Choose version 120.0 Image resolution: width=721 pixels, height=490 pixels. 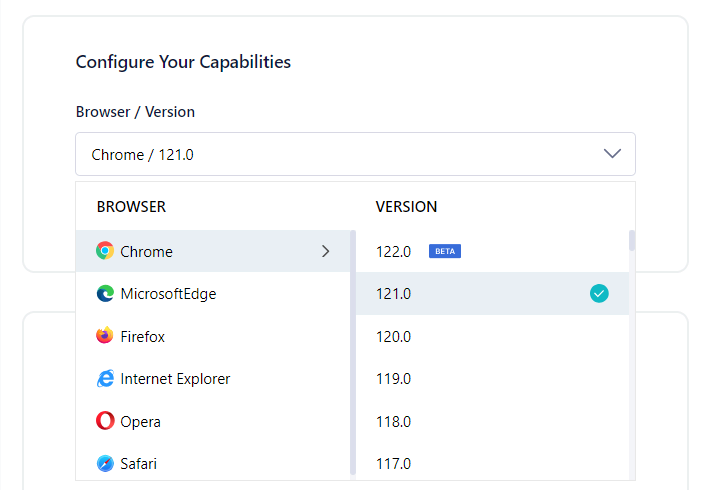[492, 336]
